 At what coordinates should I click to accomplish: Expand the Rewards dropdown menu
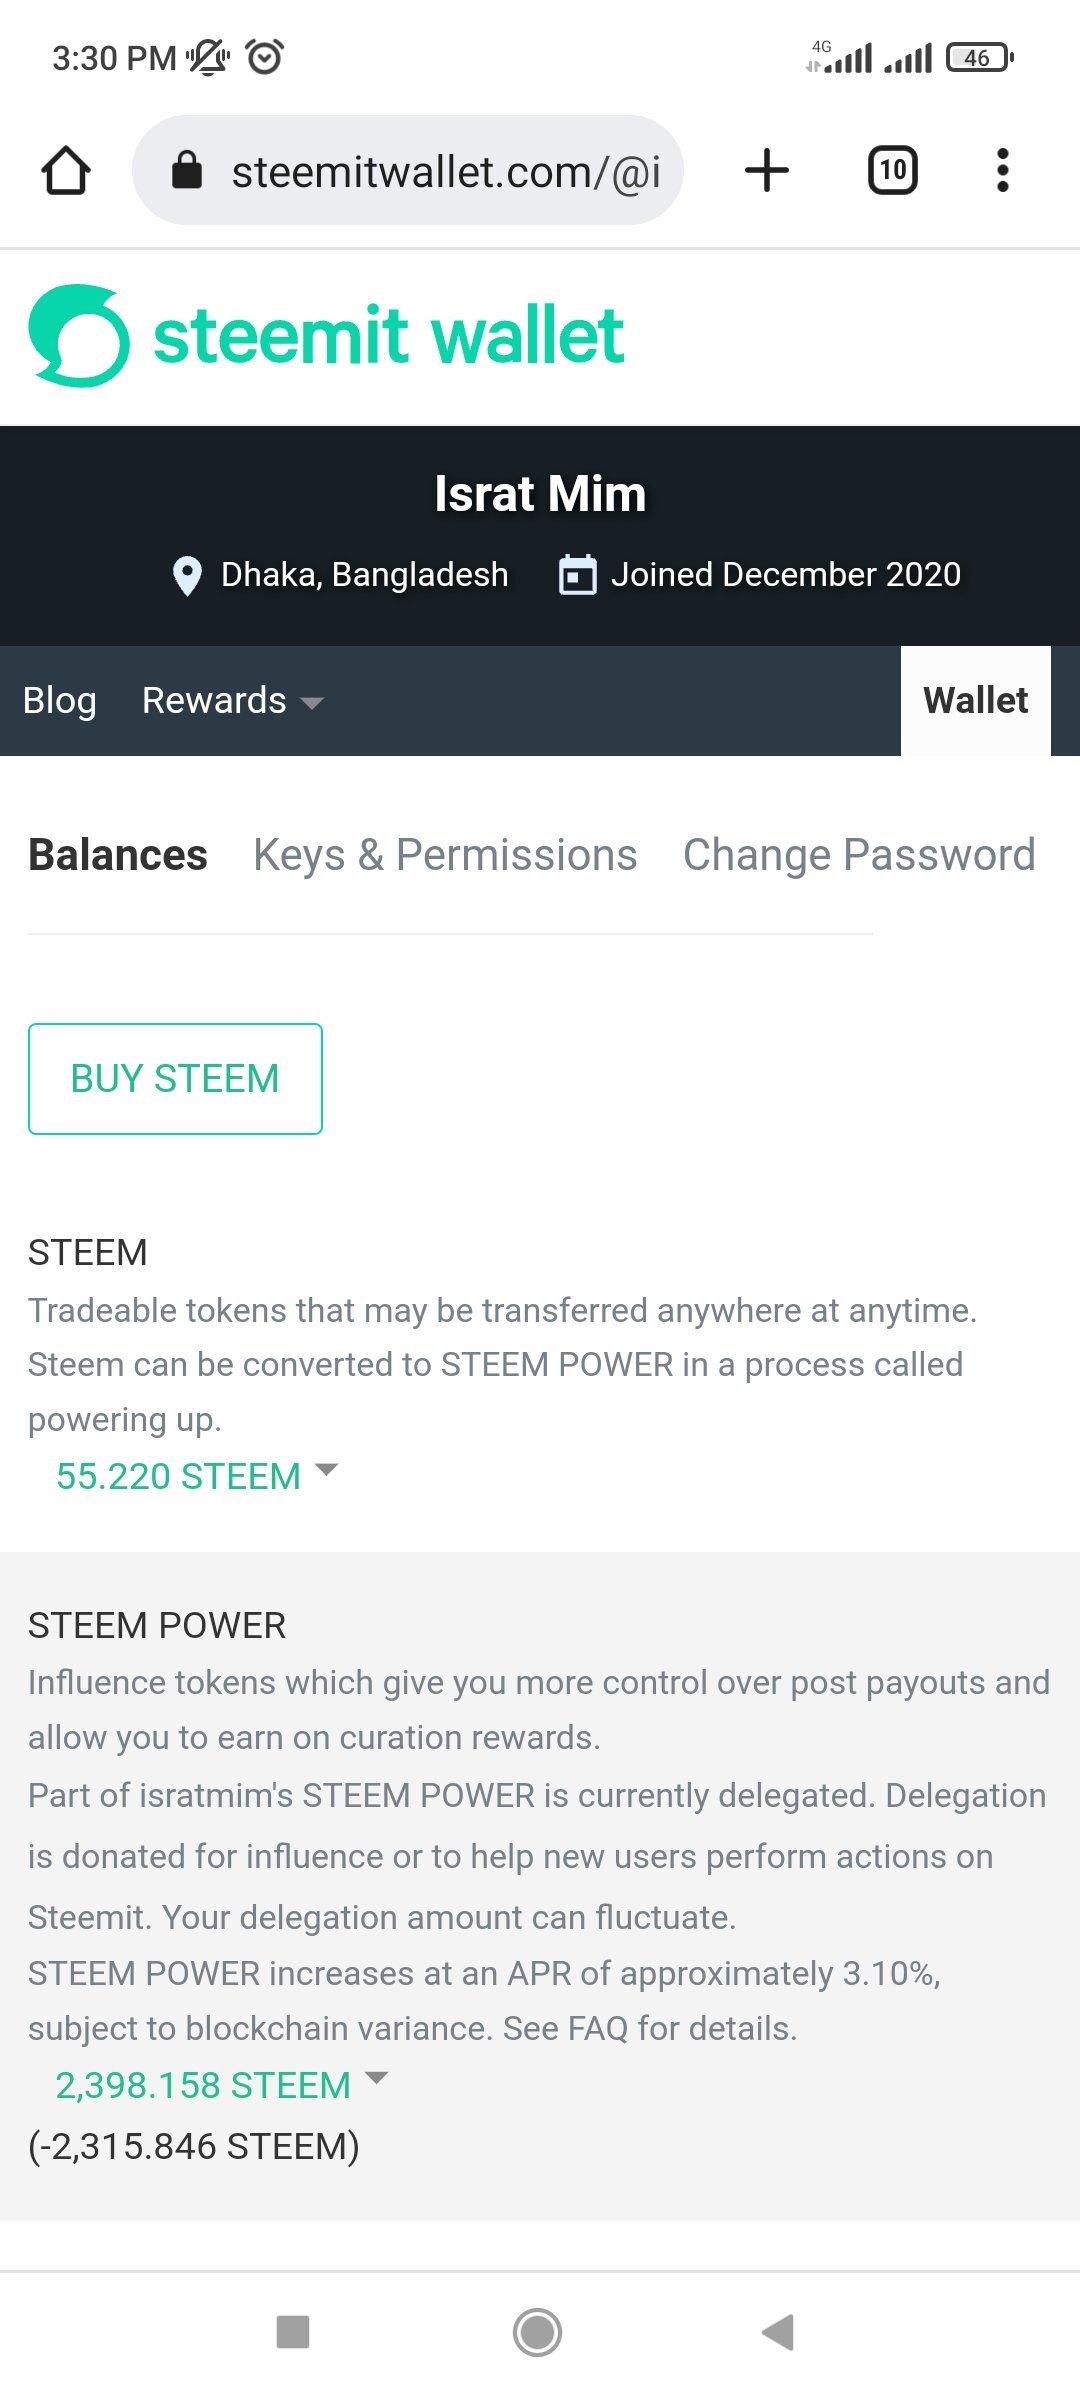[x=232, y=701]
